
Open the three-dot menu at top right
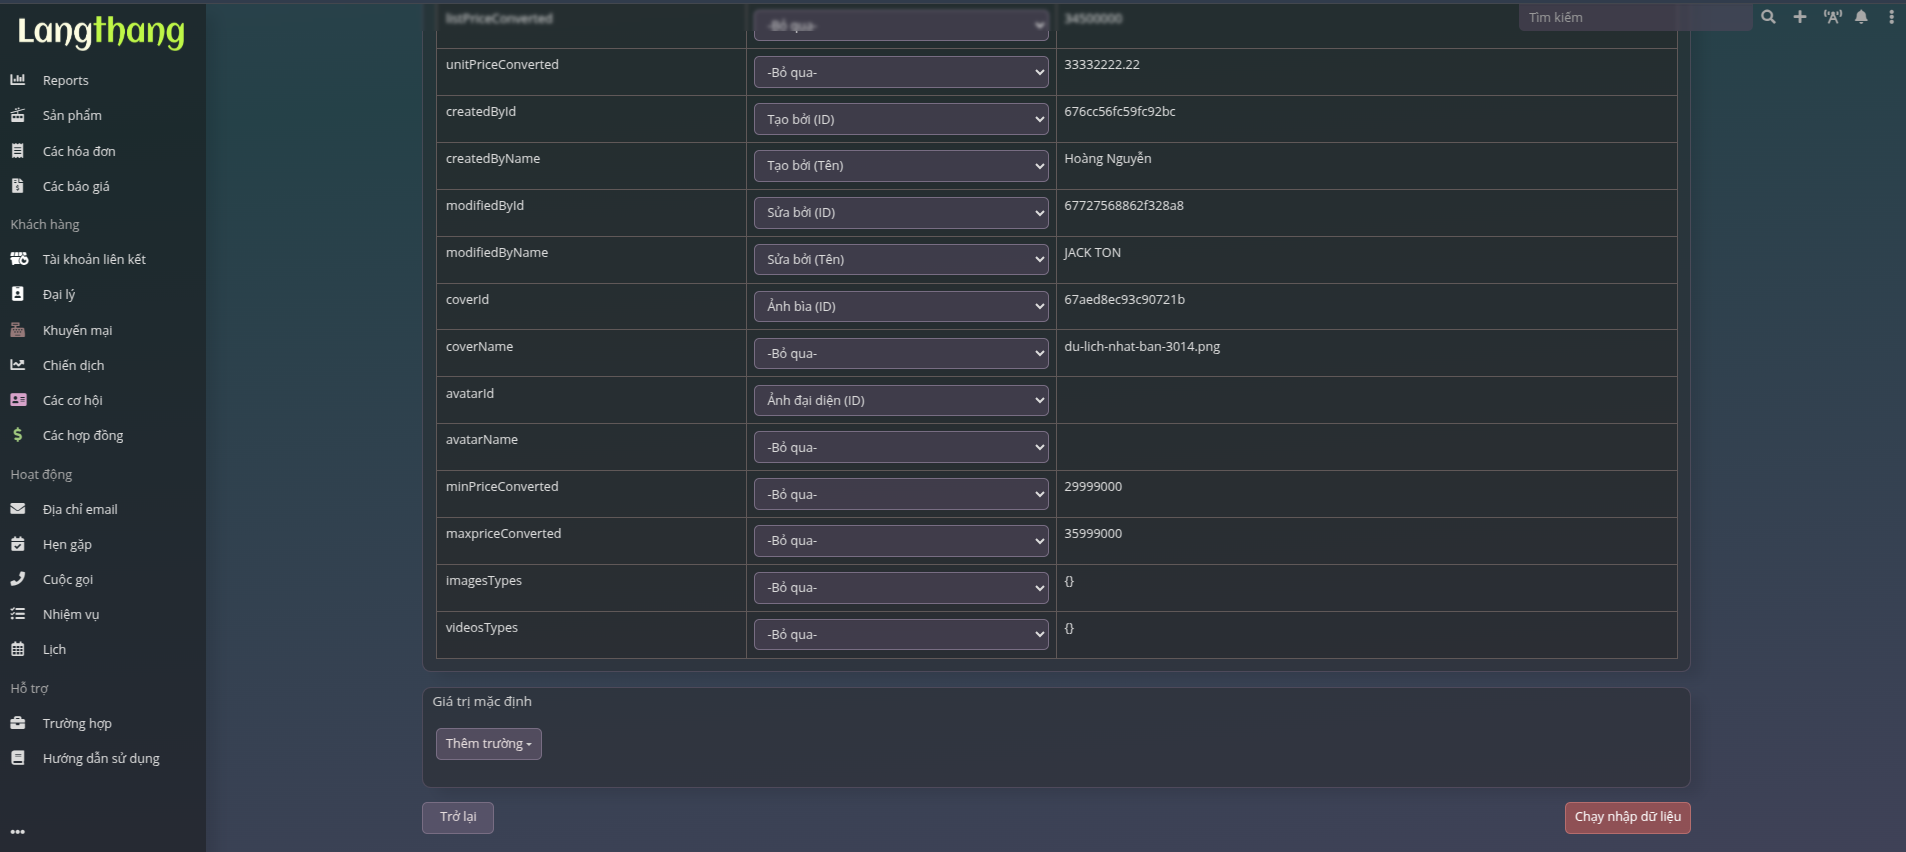point(1891,17)
